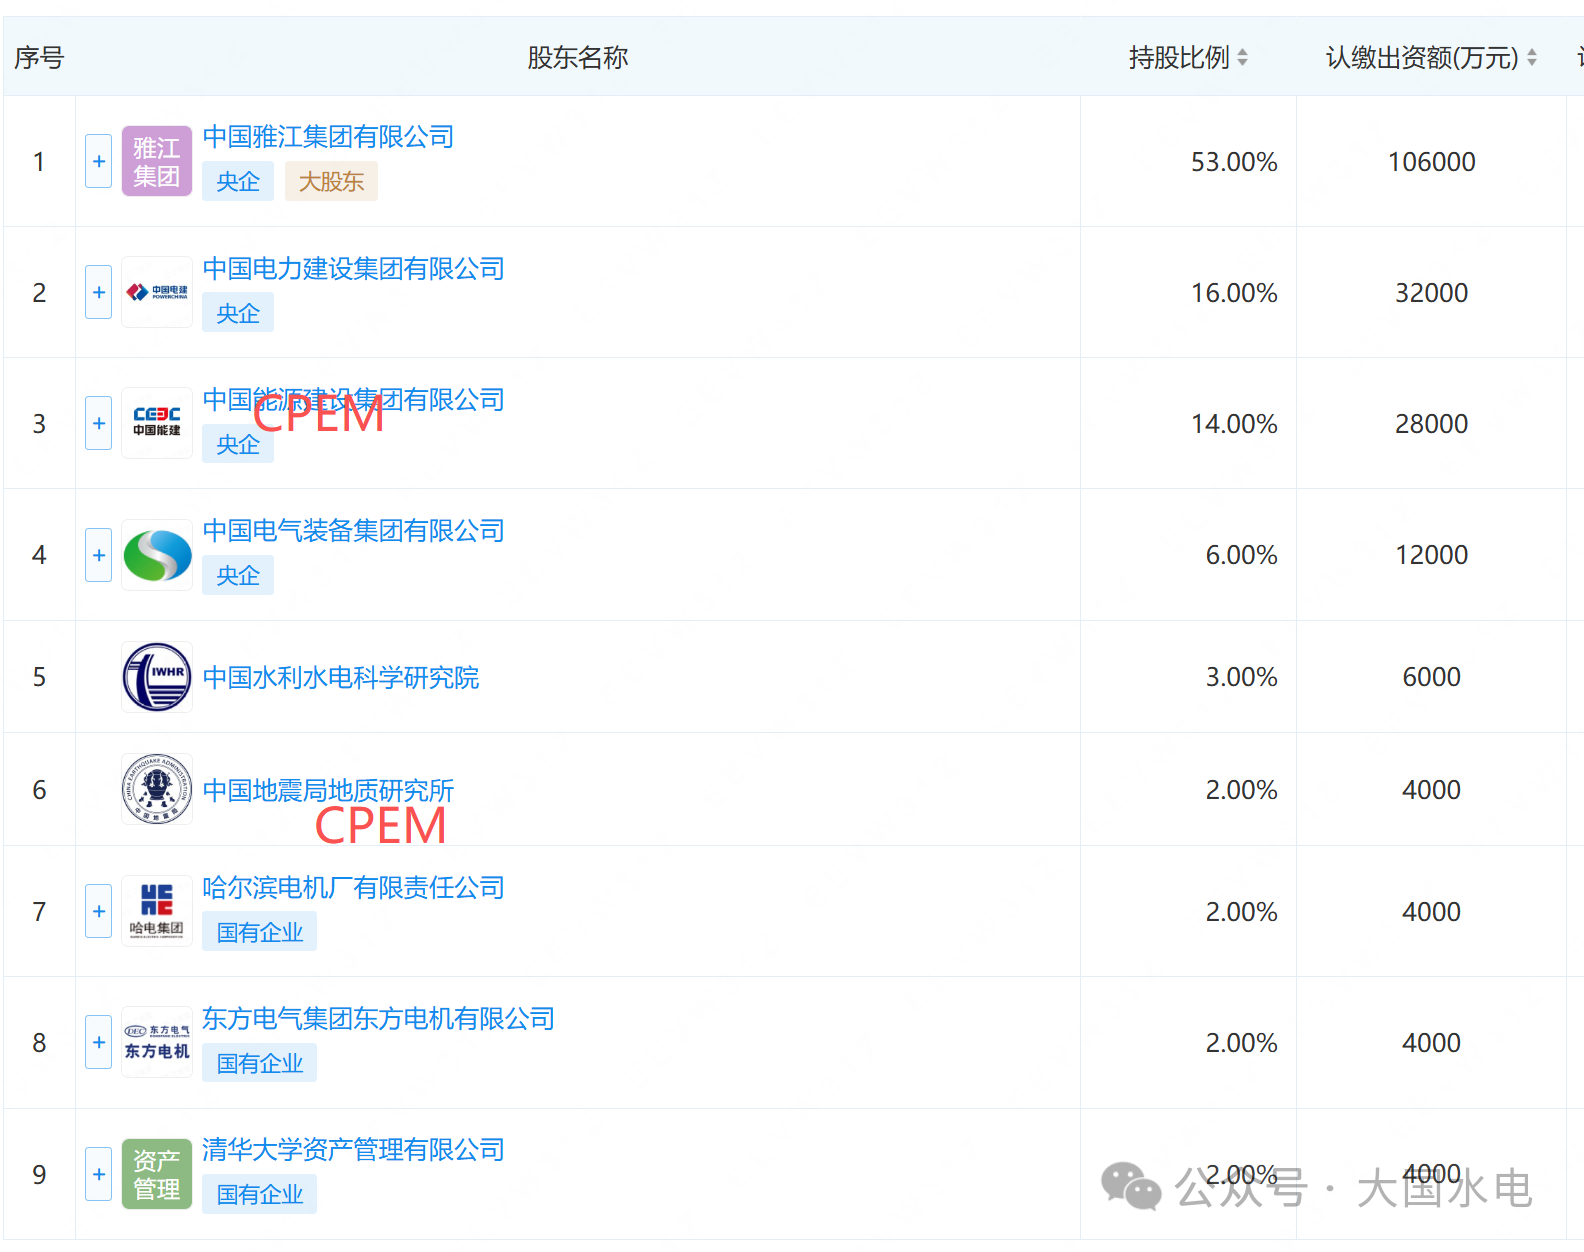The width and height of the screenshot is (1584, 1252).
Task: Click the 东方电机 logo icon
Action: pyautogui.click(x=156, y=1042)
